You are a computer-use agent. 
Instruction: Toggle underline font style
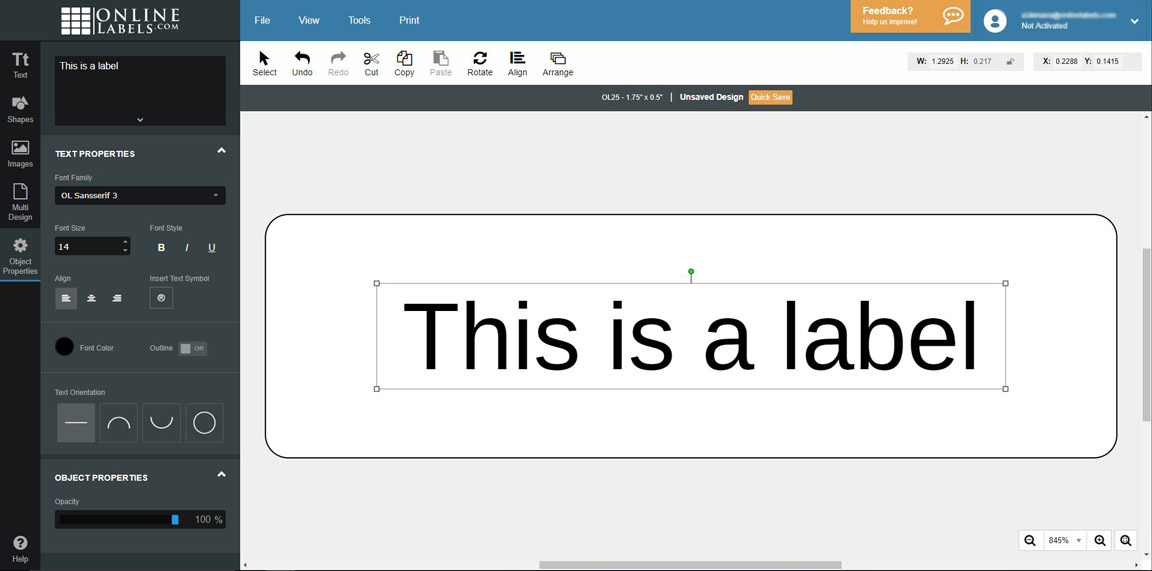click(212, 248)
